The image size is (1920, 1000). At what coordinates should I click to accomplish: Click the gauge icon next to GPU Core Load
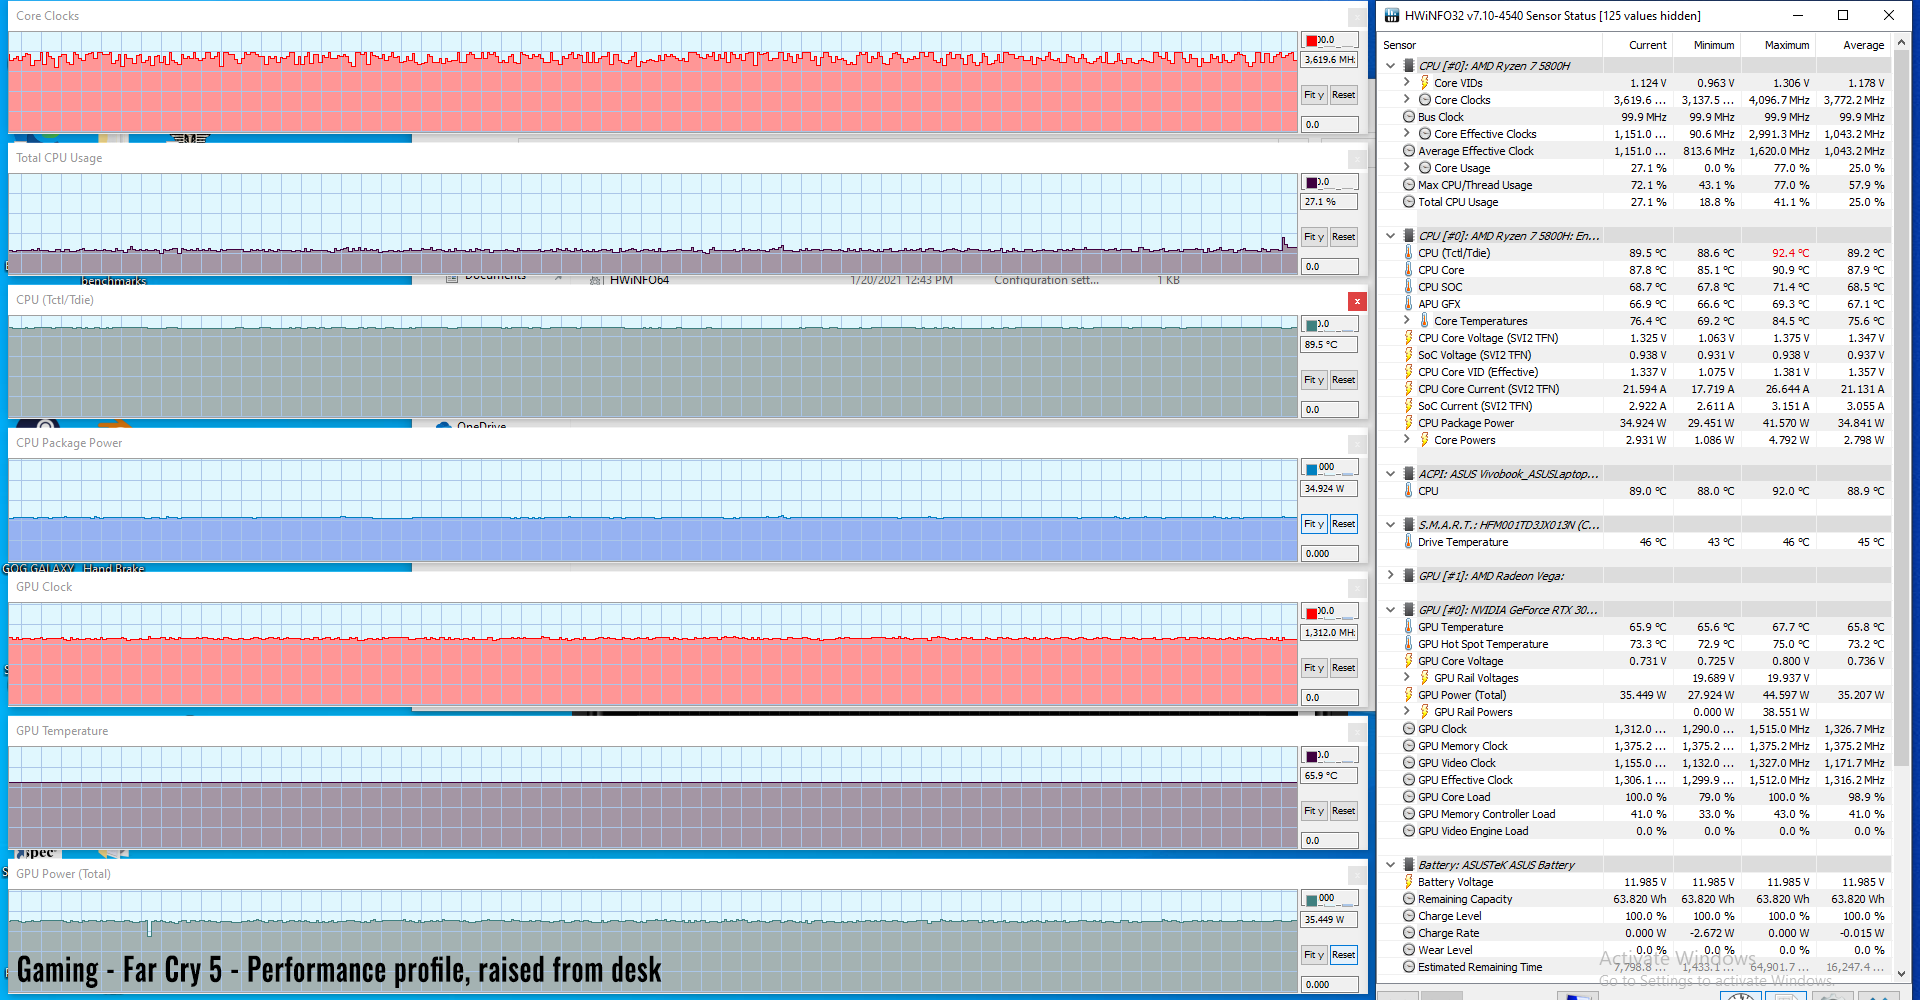[x=1409, y=797]
